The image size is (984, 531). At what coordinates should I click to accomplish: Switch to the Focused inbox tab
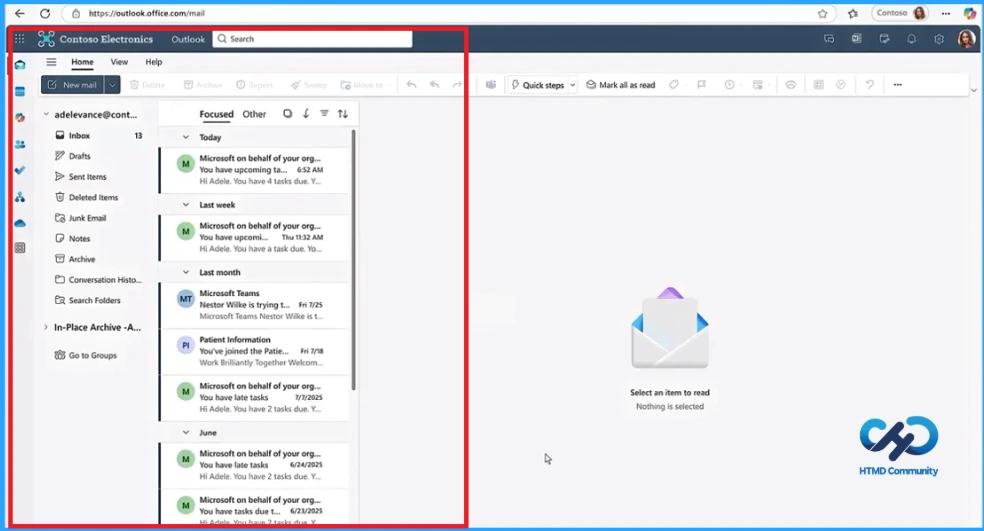[217, 114]
